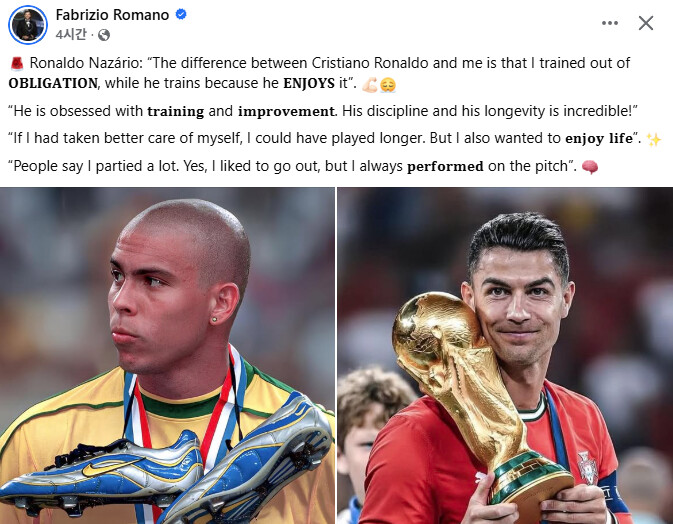Click the flexed bicep emoji
The height and width of the screenshot is (524, 673).
click(x=370, y=85)
